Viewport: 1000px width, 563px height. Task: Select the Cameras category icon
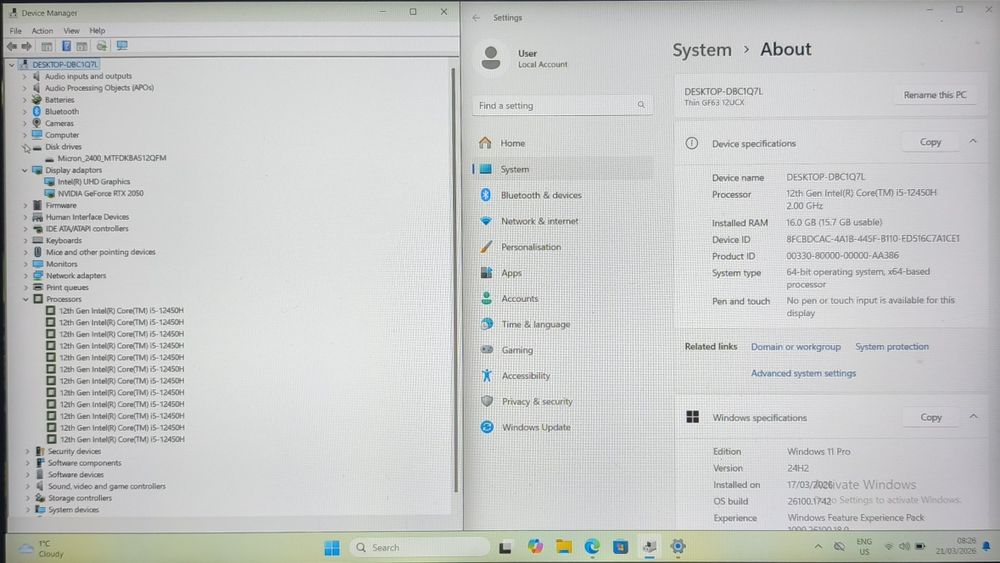(37, 123)
